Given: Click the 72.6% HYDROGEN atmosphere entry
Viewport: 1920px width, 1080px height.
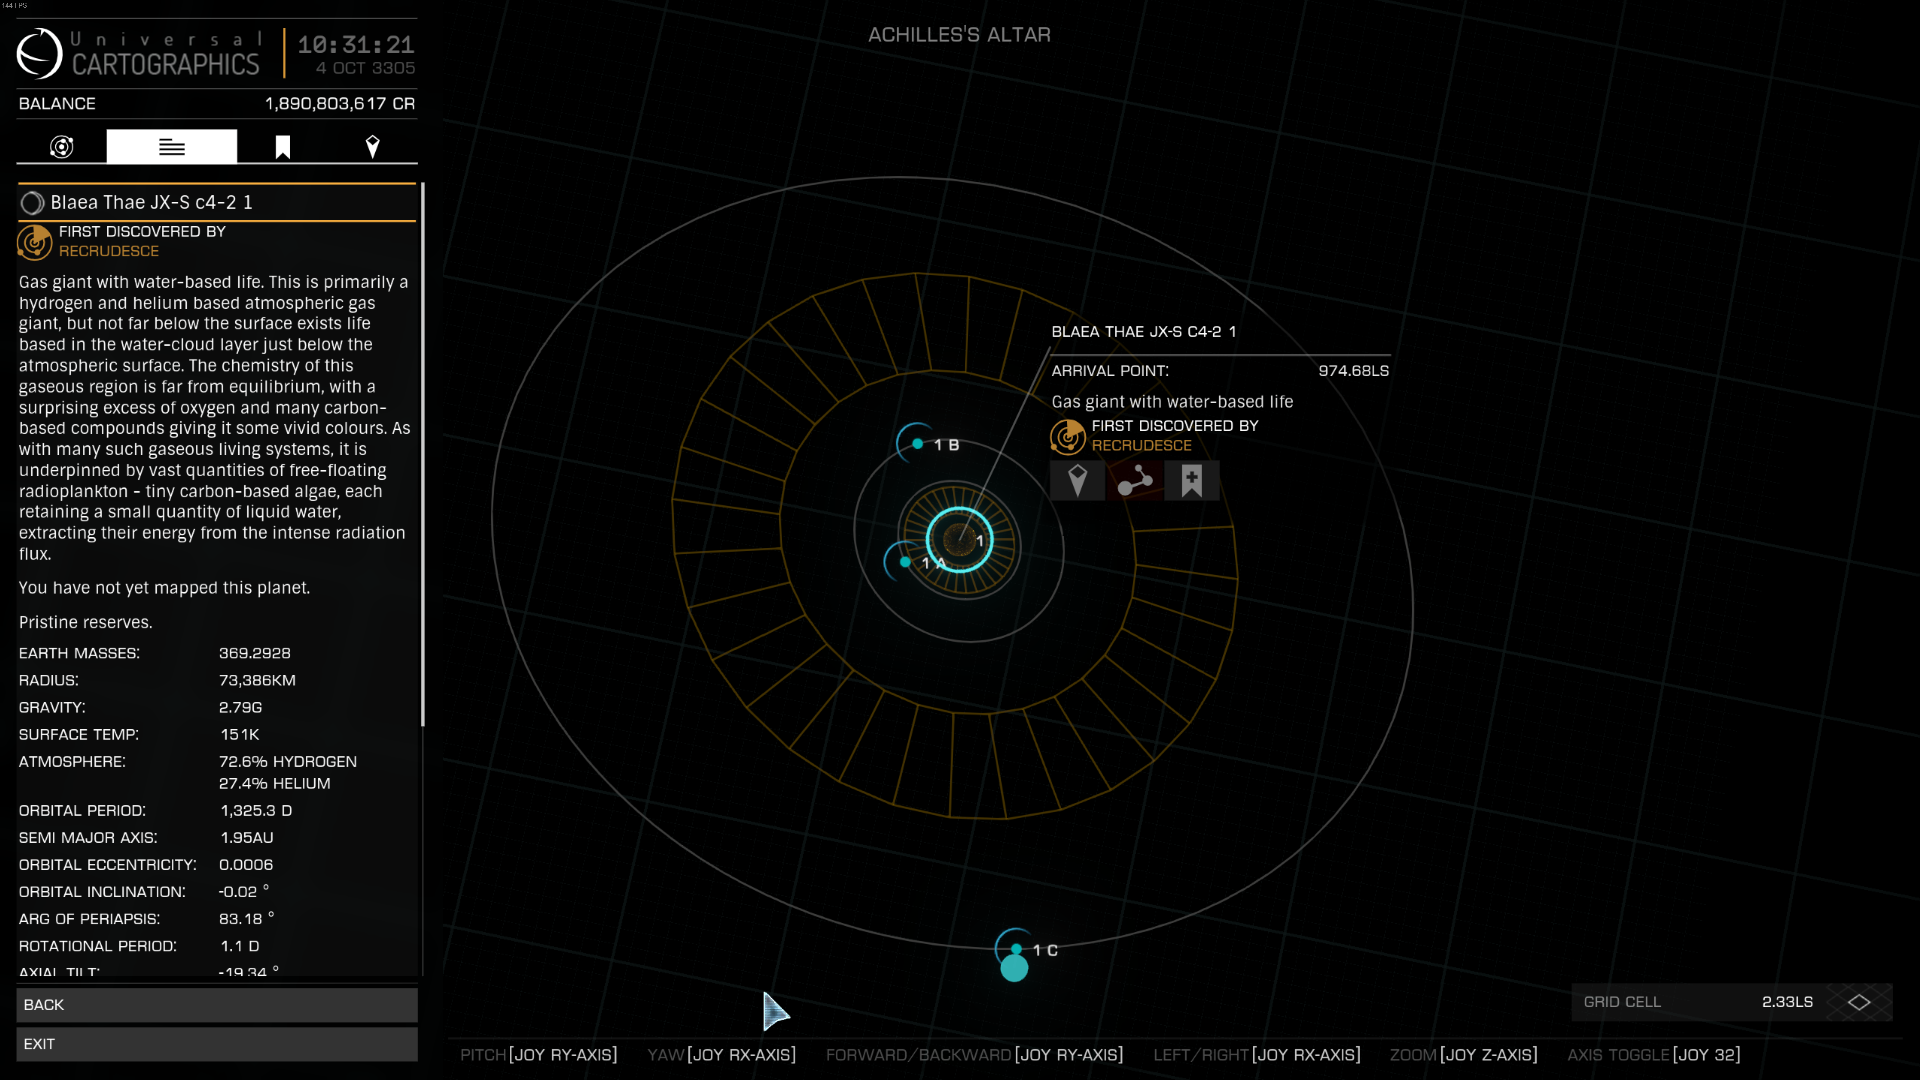Looking at the screenshot, I should 288,761.
